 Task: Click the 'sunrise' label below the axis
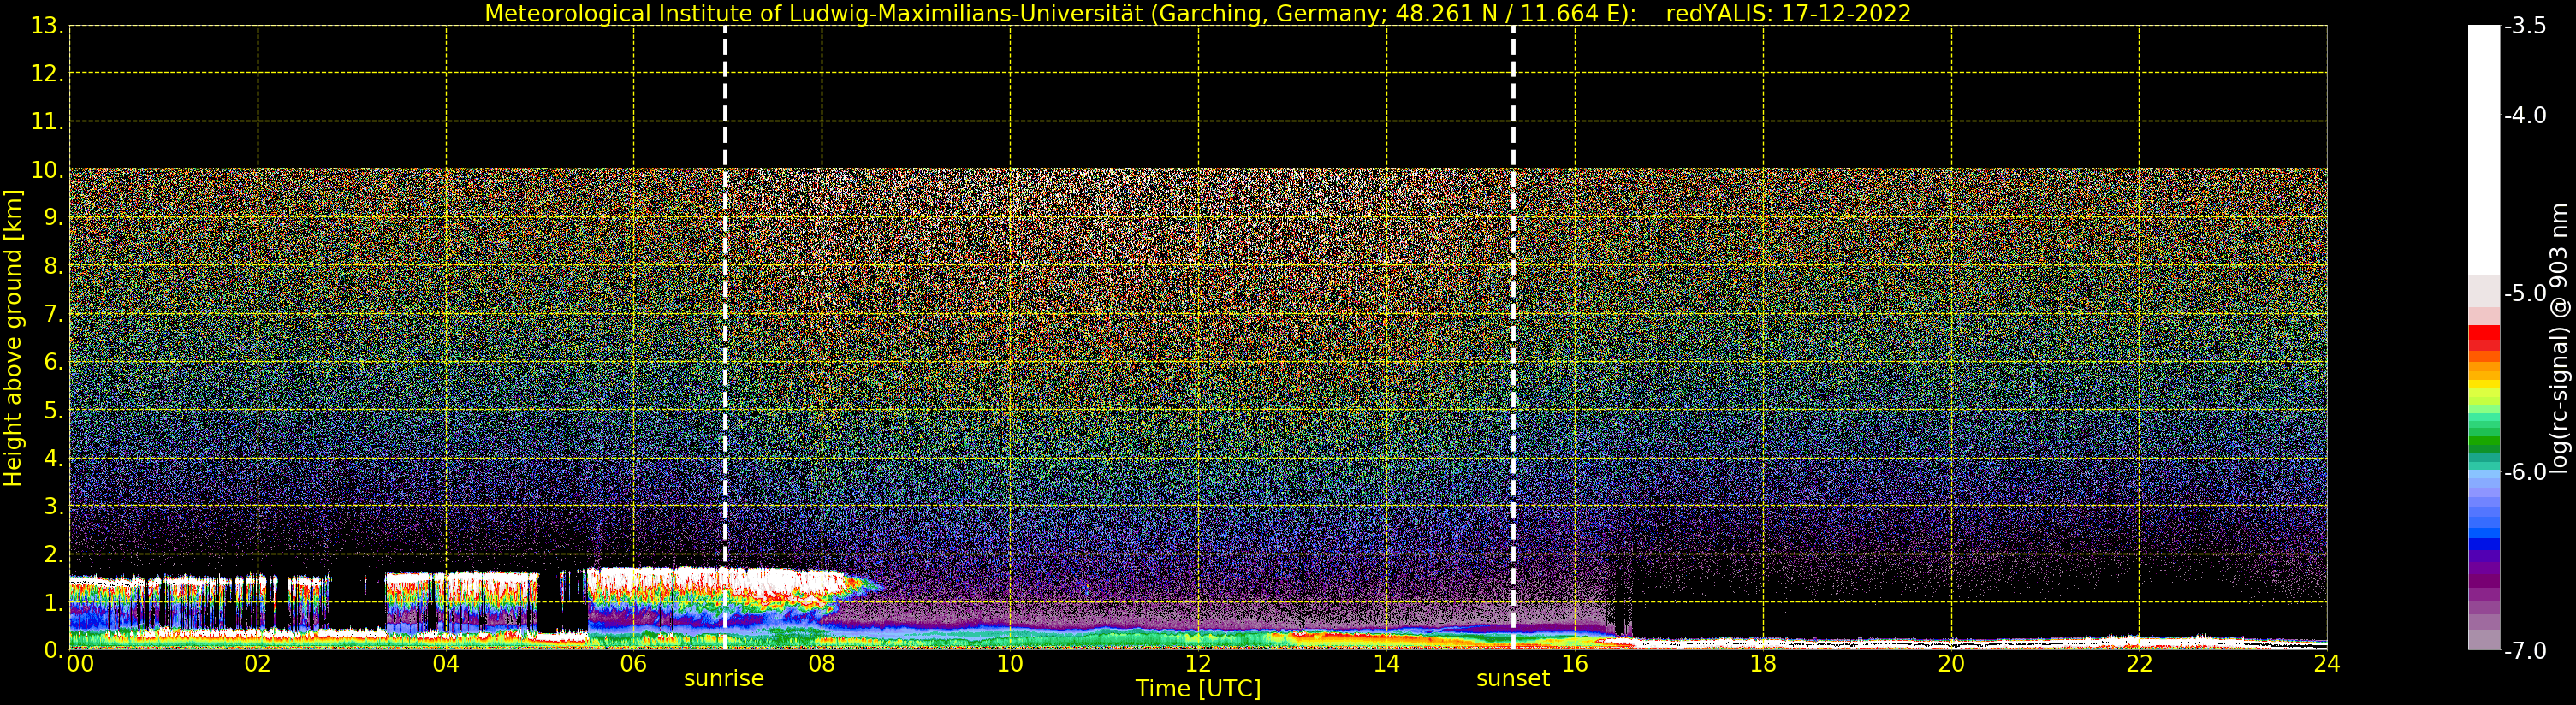[723, 679]
